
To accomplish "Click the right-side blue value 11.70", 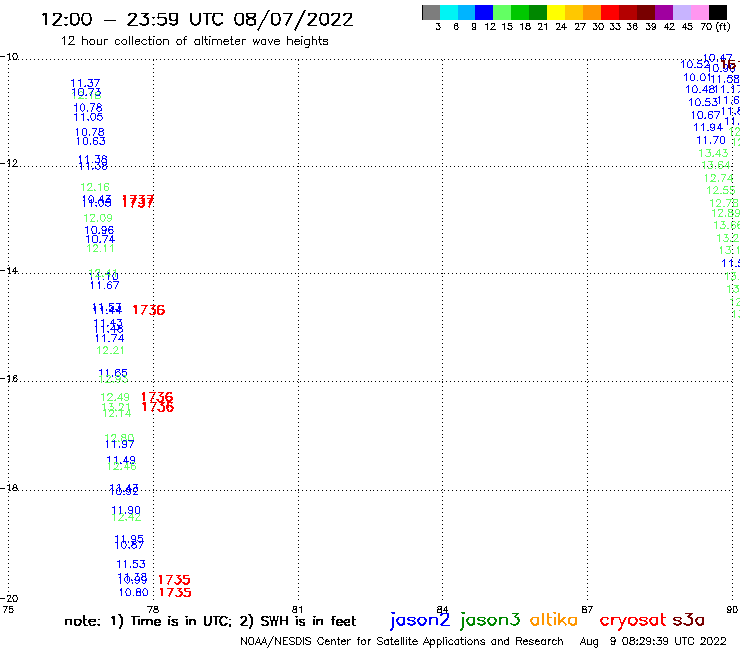I will [711, 140].
